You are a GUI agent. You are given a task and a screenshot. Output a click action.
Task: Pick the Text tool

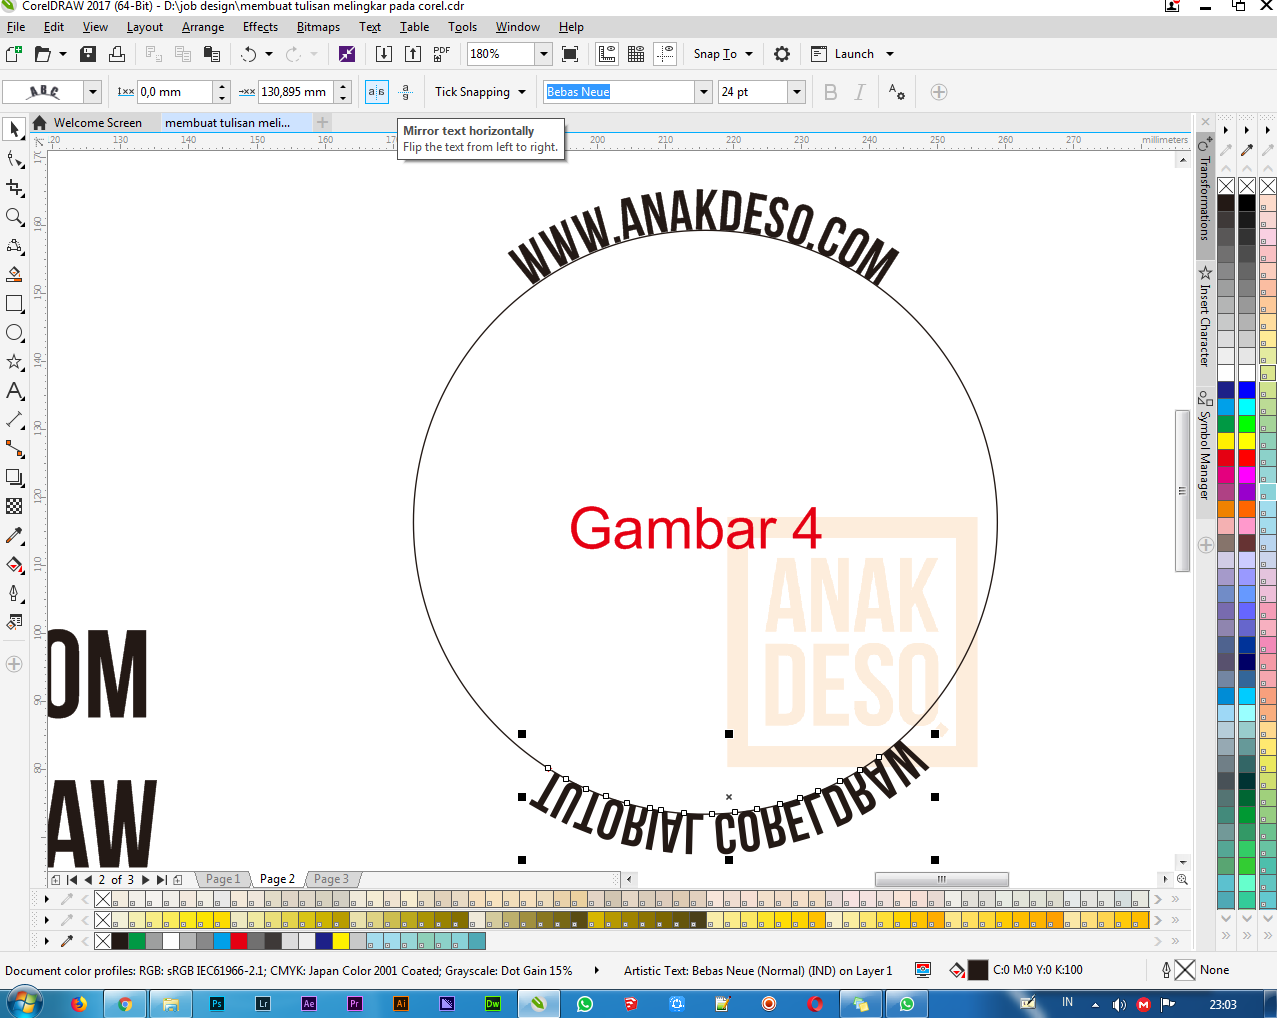coord(14,390)
